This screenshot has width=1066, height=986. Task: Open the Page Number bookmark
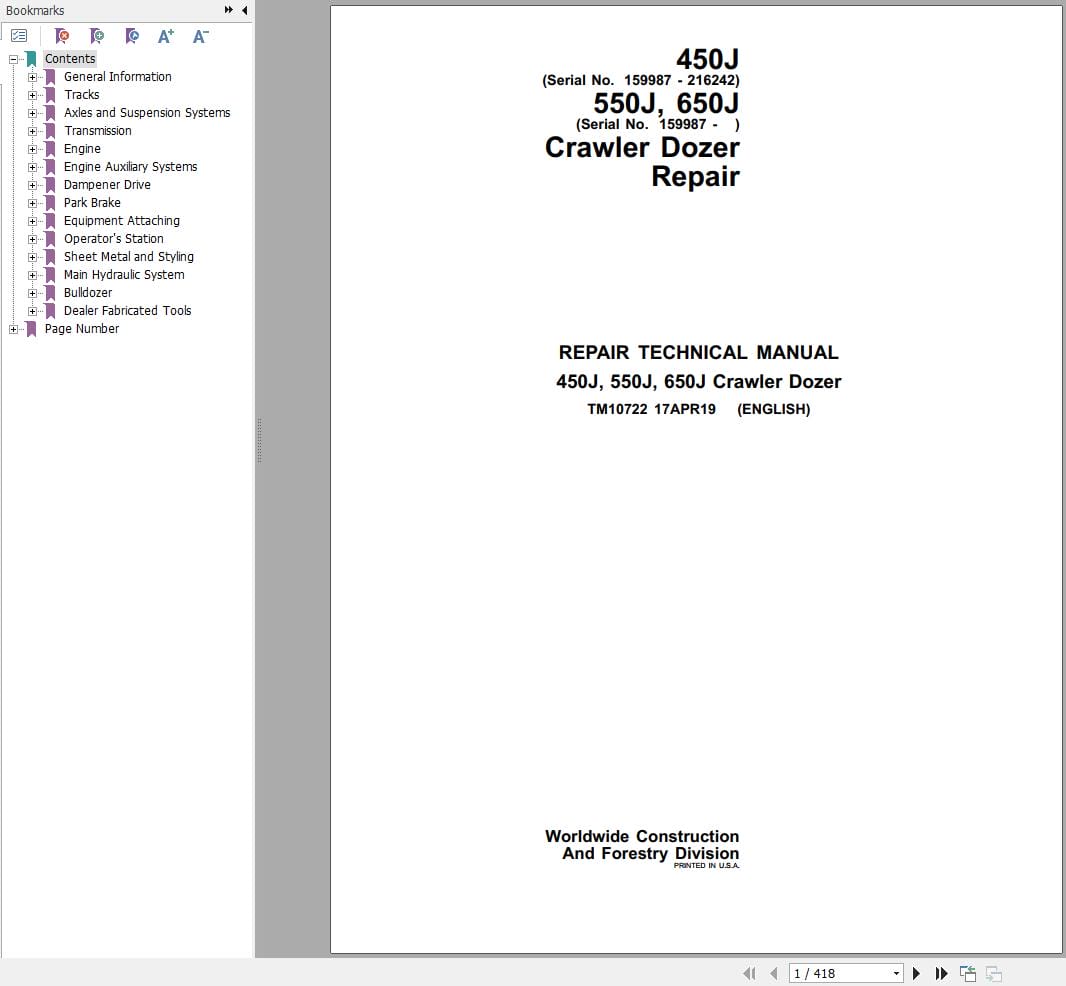[82, 329]
